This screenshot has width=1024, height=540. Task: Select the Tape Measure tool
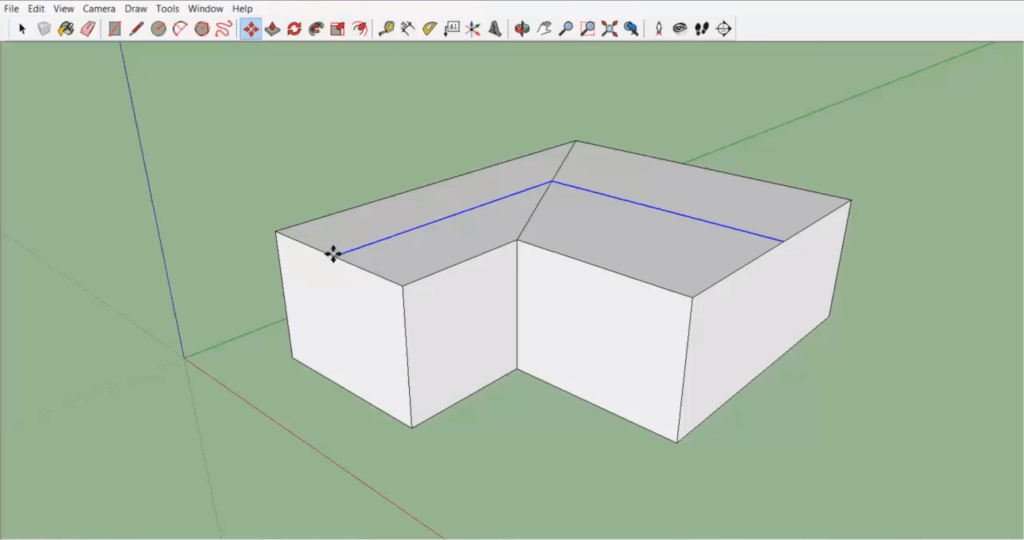click(x=386, y=29)
